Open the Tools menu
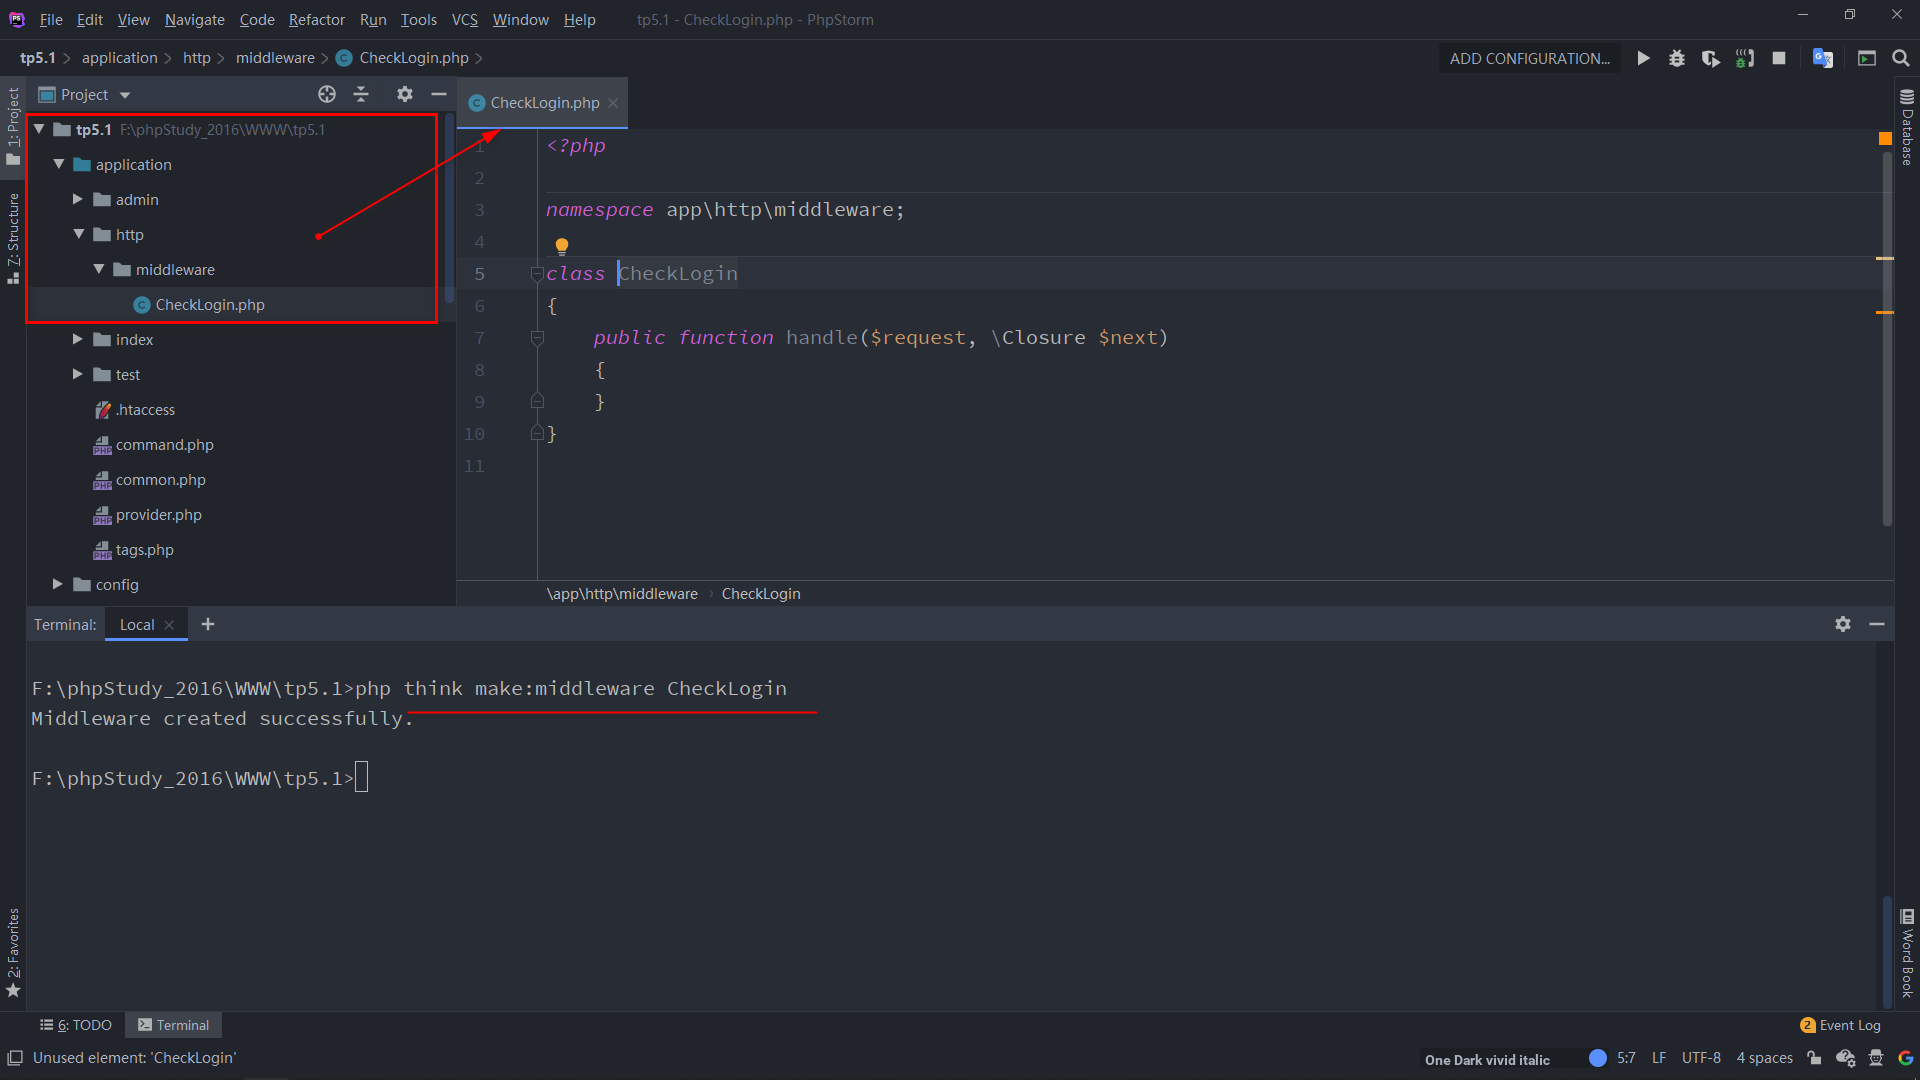The width and height of the screenshot is (1920, 1080). click(x=419, y=19)
